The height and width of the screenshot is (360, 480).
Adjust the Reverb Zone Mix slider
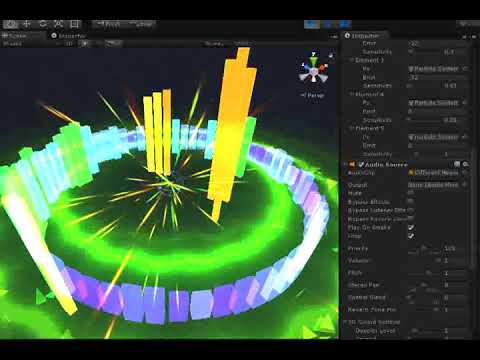pos(424,310)
